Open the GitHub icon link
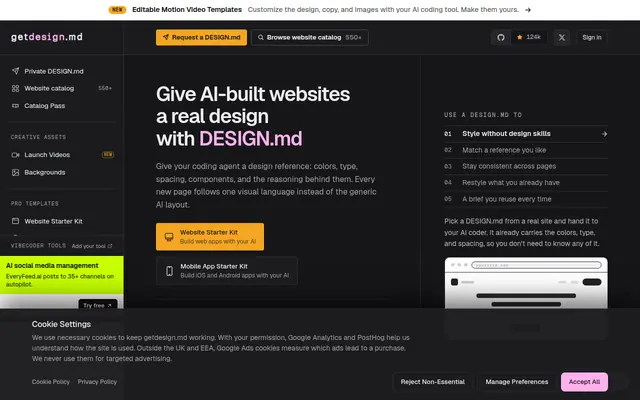 click(x=501, y=38)
